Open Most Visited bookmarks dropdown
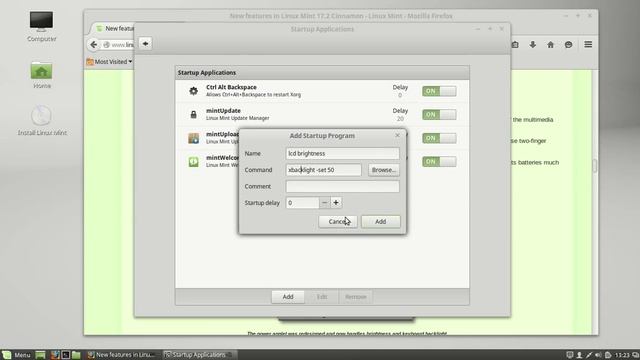The image size is (640, 360). pyautogui.click(x=109, y=62)
